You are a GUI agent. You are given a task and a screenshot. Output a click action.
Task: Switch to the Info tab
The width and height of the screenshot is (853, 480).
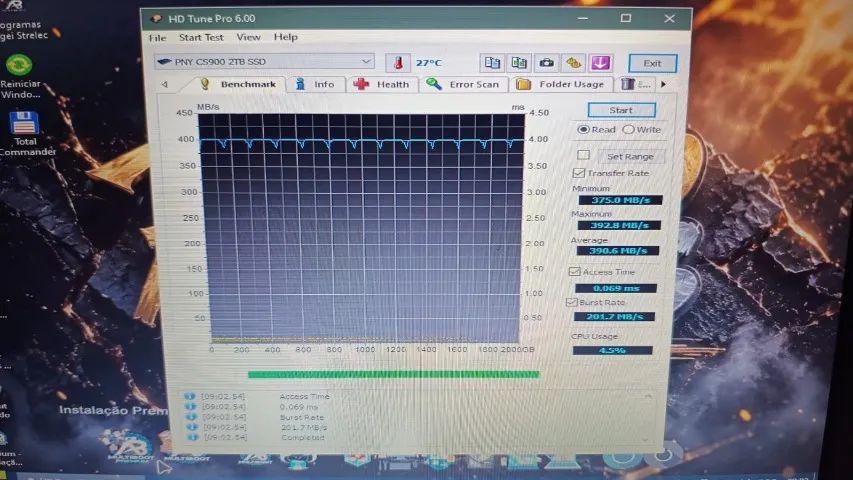316,84
